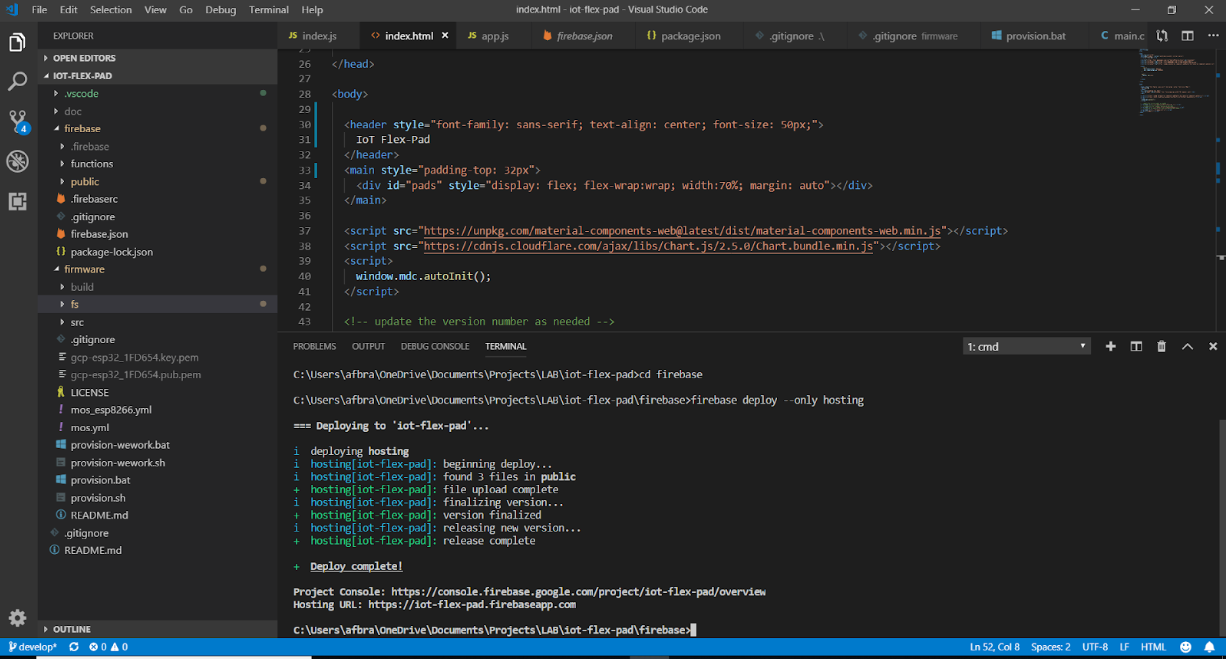Collapse the firmware folder
The height and width of the screenshot is (659, 1228).
(84, 269)
